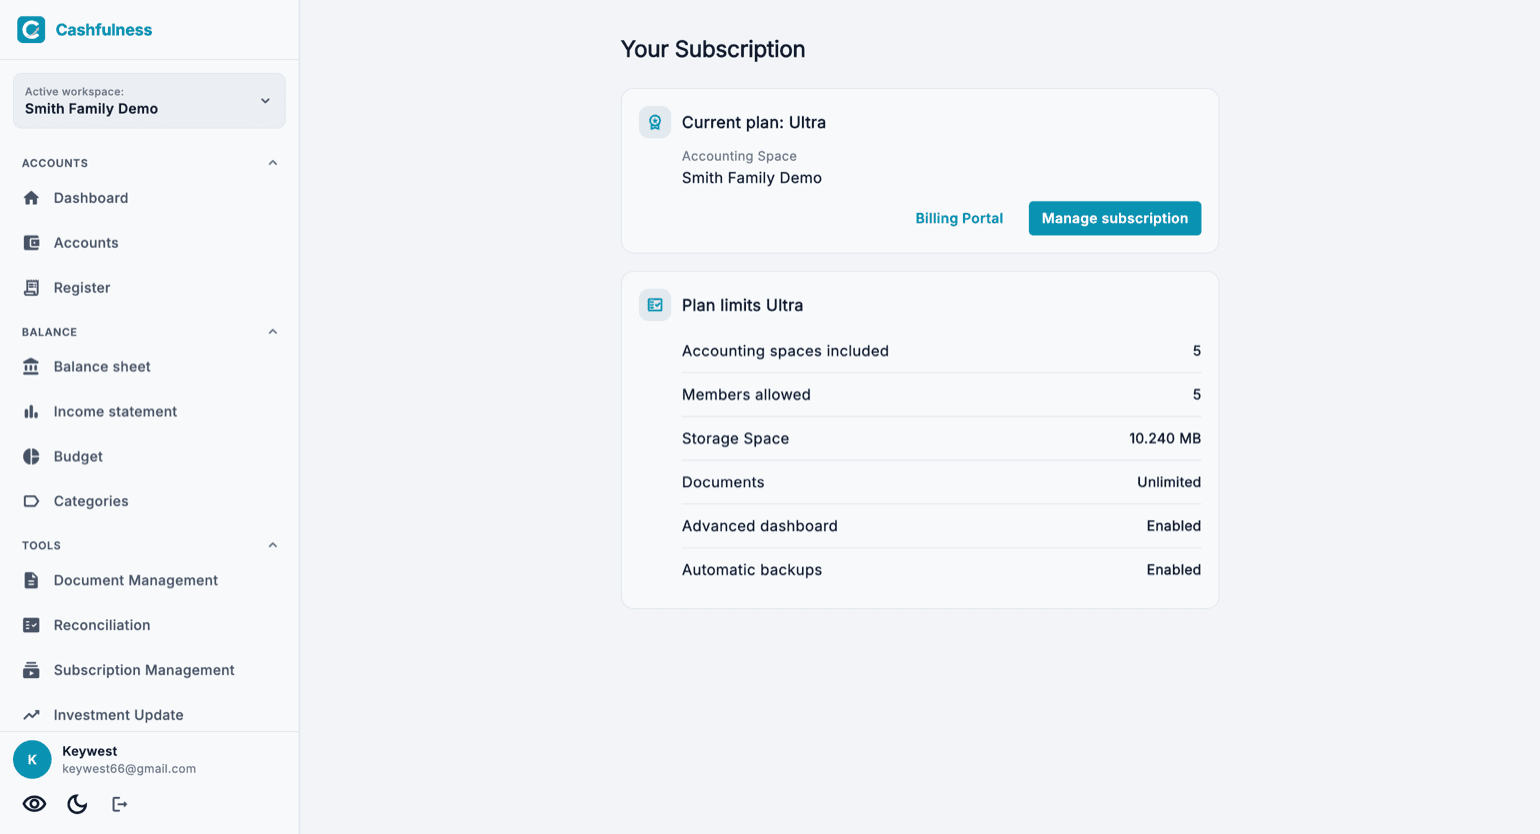Click the Storage Space row label
Image resolution: width=1540 pixels, height=834 pixels.
735,439
